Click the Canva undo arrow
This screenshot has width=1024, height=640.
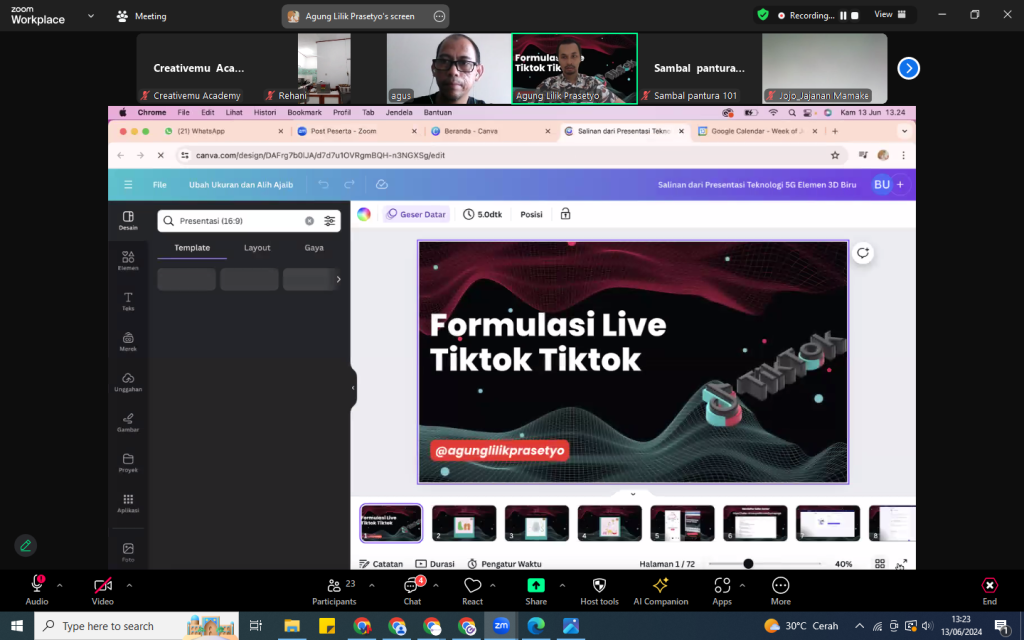click(323, 185)
